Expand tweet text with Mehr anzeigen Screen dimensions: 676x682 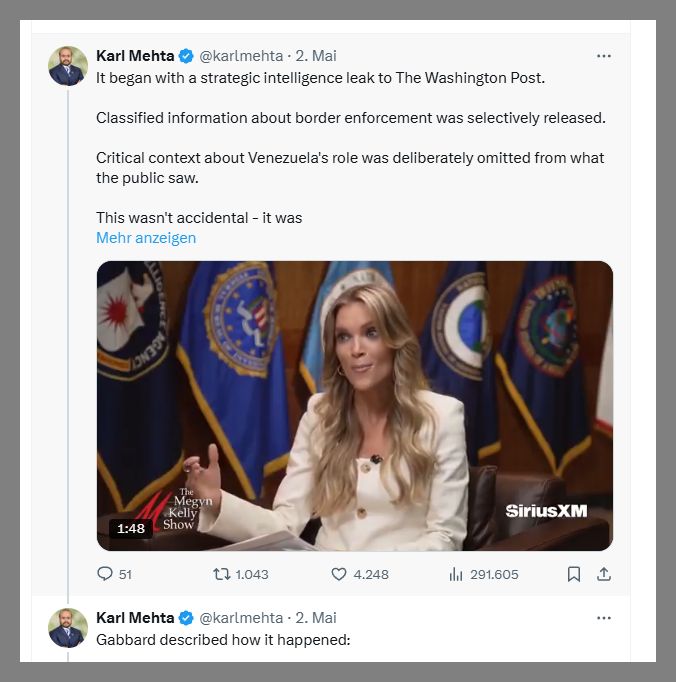click(146, 238)
